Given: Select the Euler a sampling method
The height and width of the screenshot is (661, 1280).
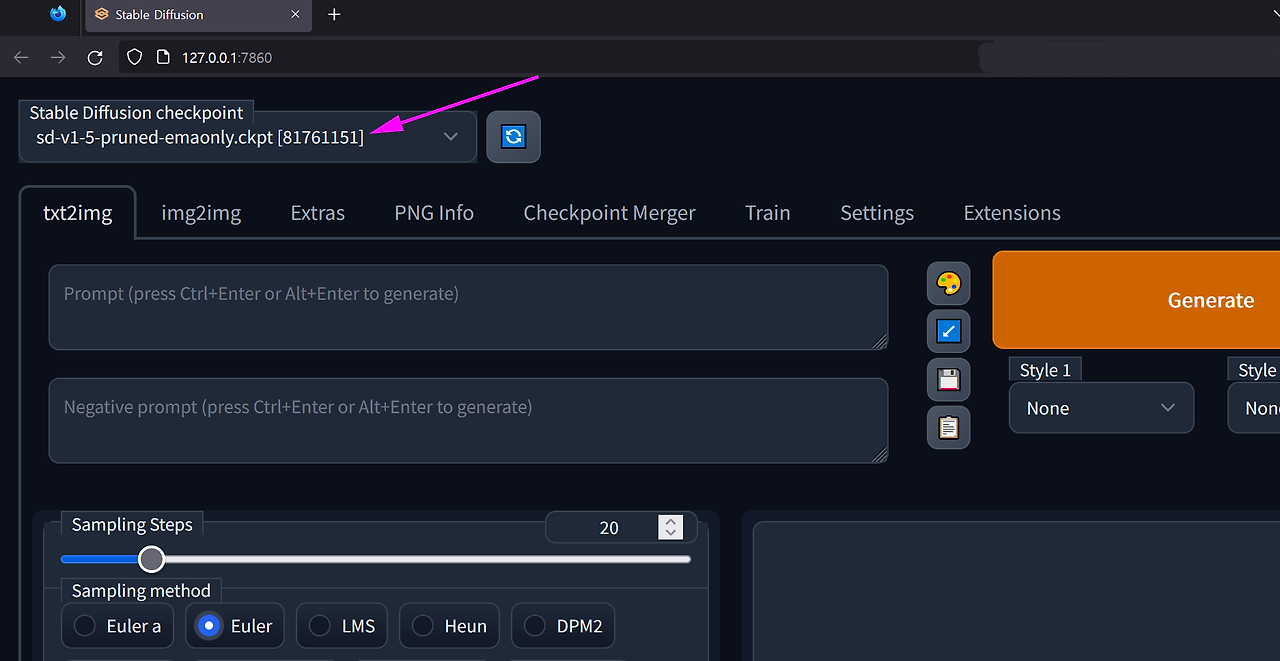Looking at the screenshot, I should pyautogui.click(x=117, y=625).
